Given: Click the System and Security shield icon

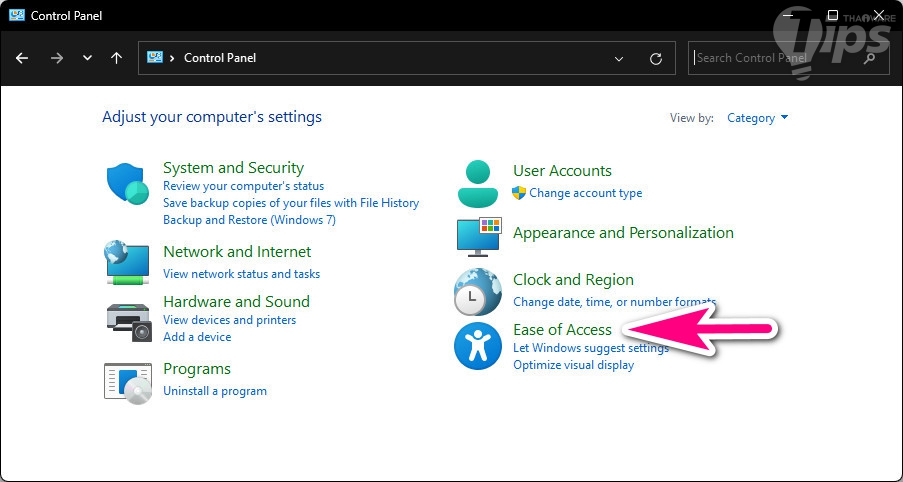Looking at the screenshot, I should tap(127, 183).
